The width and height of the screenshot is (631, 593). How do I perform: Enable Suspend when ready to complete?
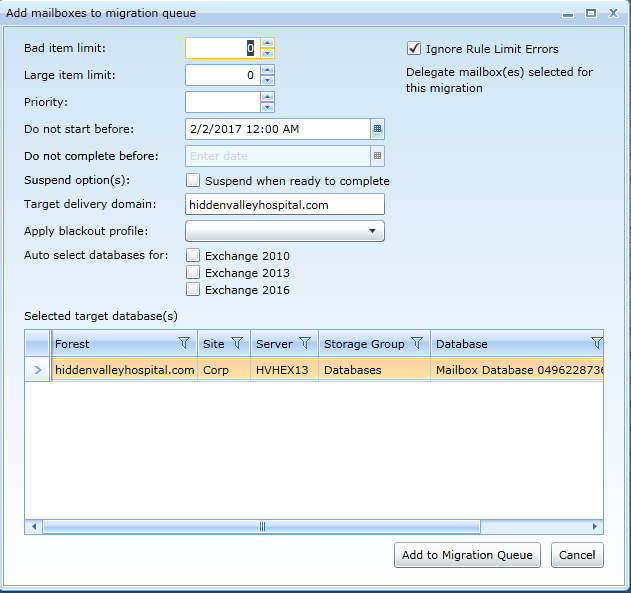pyautogui.click(x=193, y=180)
